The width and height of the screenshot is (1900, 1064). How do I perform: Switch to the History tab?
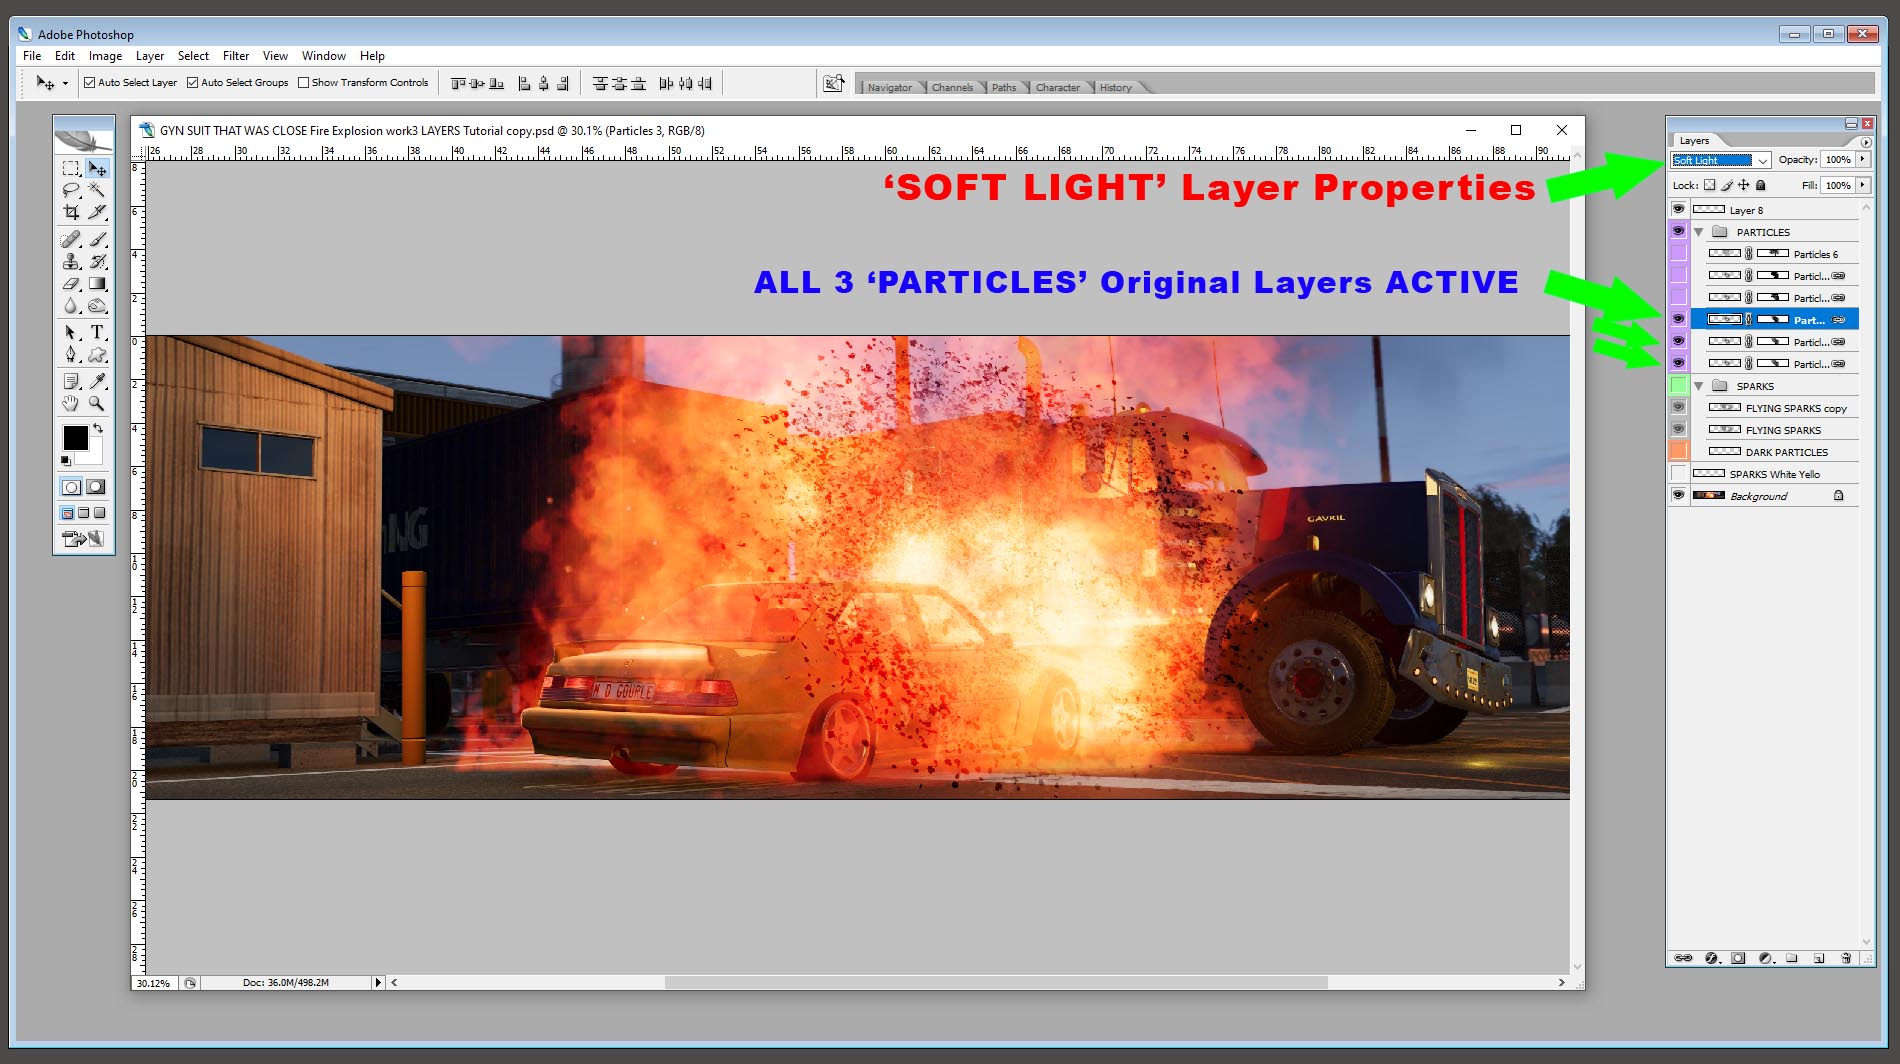coord(1116,88)
